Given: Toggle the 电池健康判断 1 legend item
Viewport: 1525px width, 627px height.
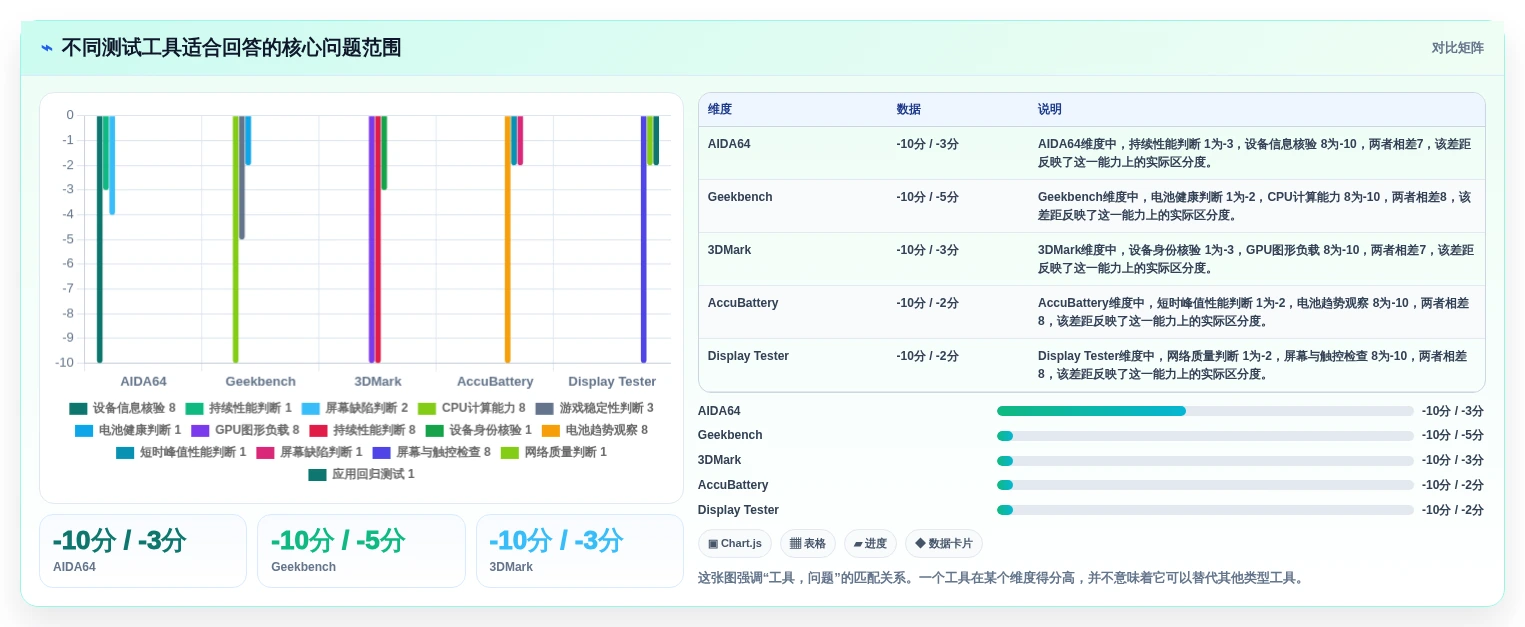Looking at the screenshot, I should point(128,430).
